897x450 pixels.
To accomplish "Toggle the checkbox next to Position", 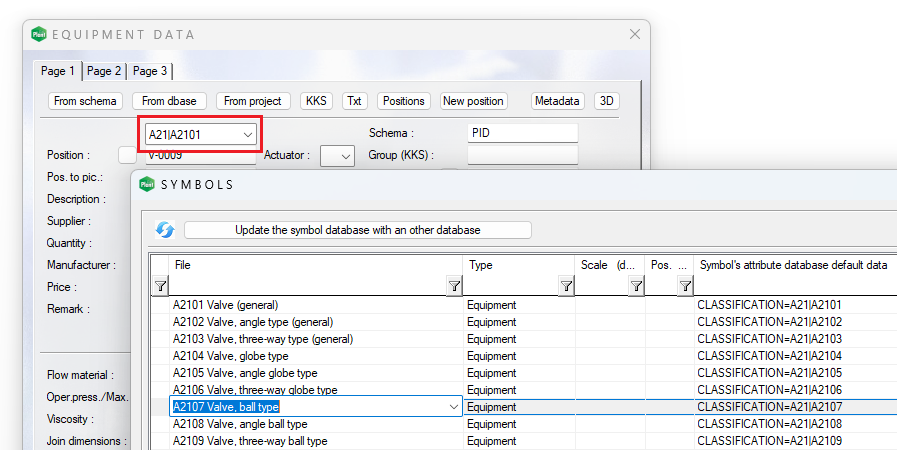I will [x=127, y=155].
